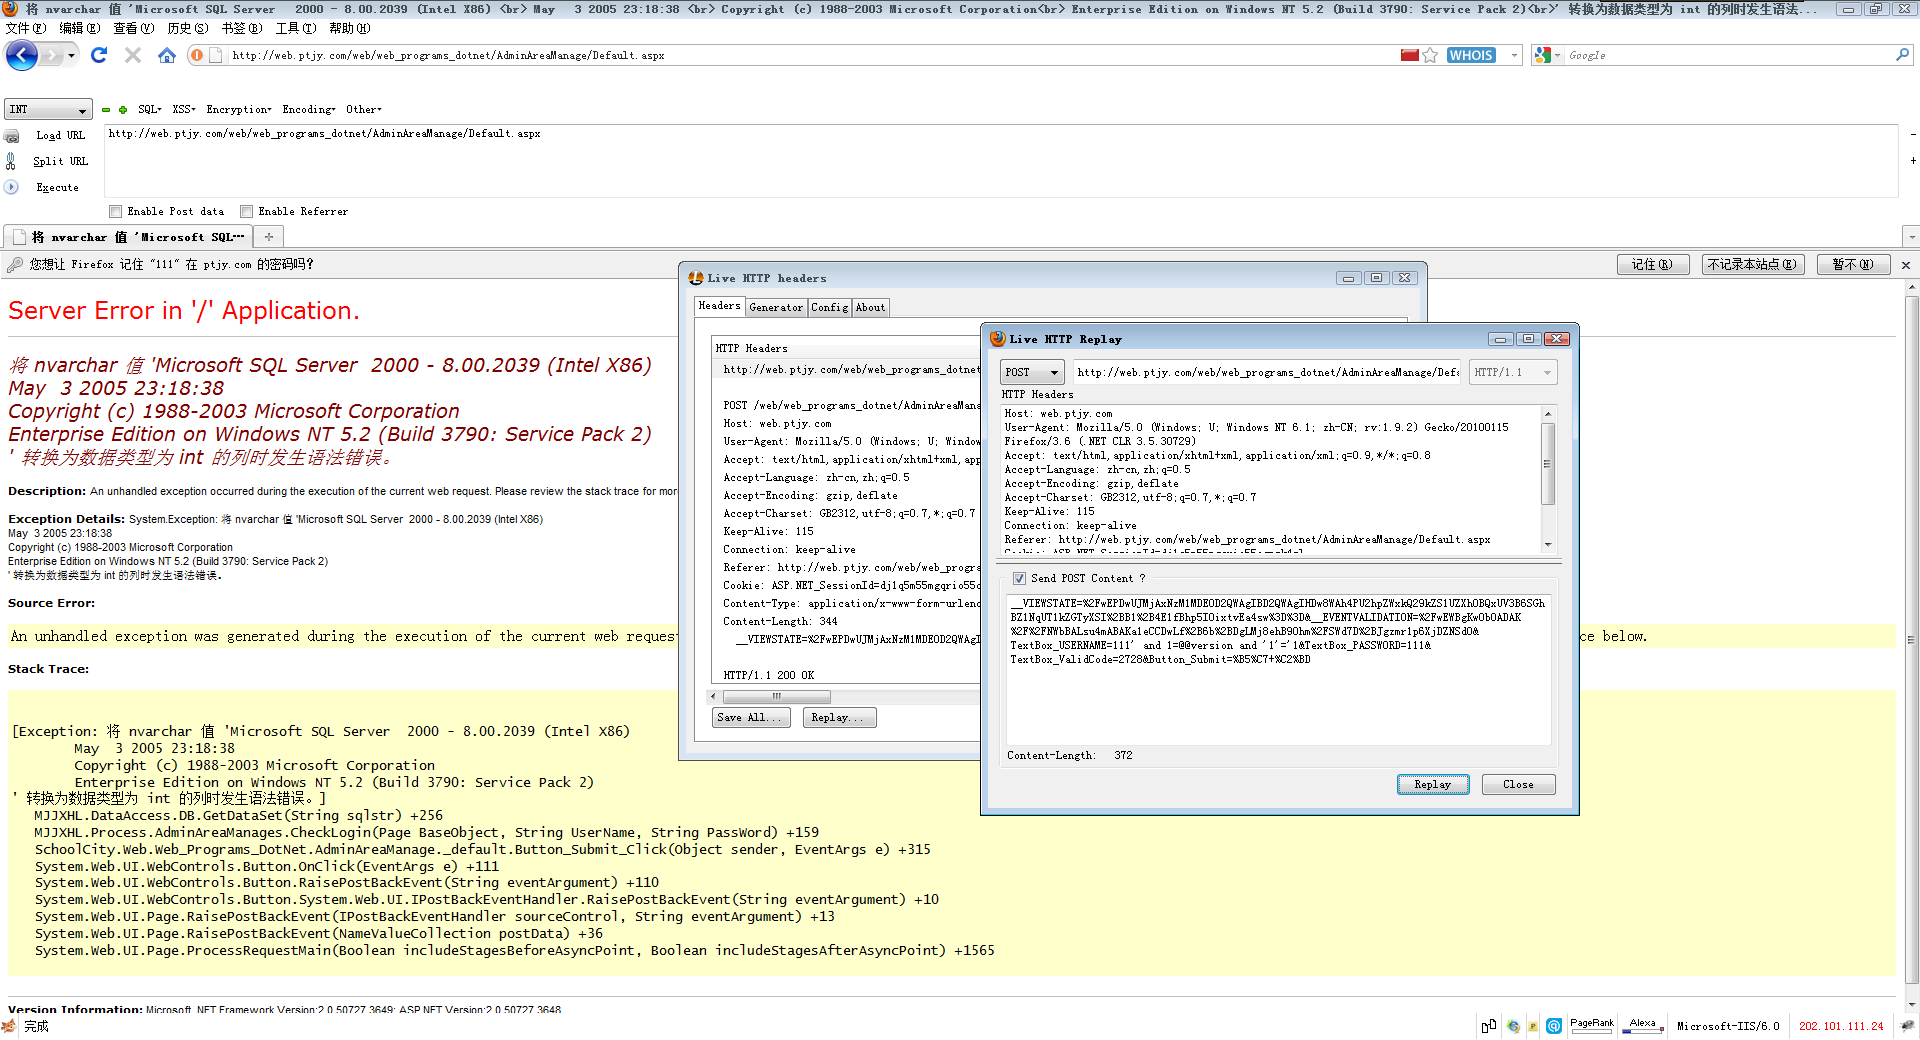Open the 查看(V) menu
The height and width of the screenshot is (1040, 1920).
click(133, 28)
